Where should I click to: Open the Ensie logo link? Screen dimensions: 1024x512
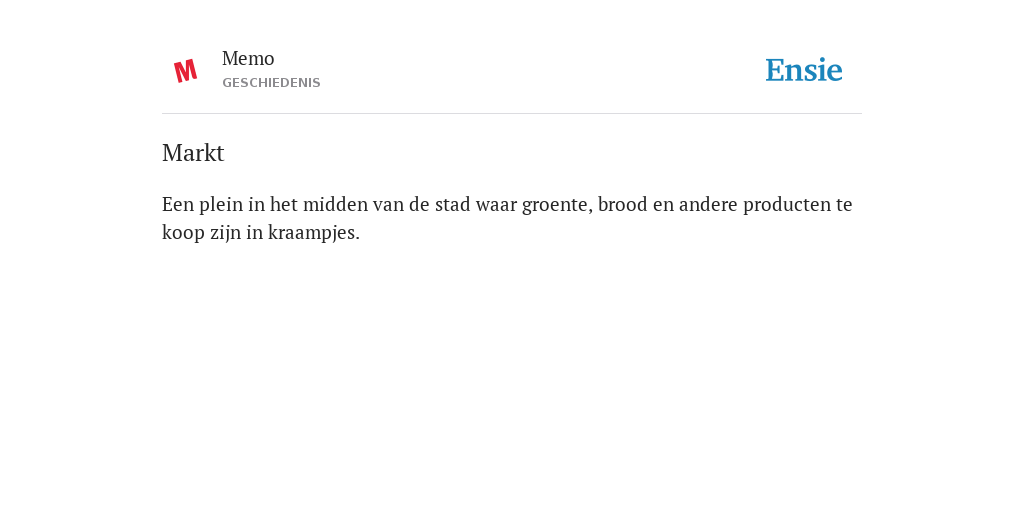click(804, 70)
